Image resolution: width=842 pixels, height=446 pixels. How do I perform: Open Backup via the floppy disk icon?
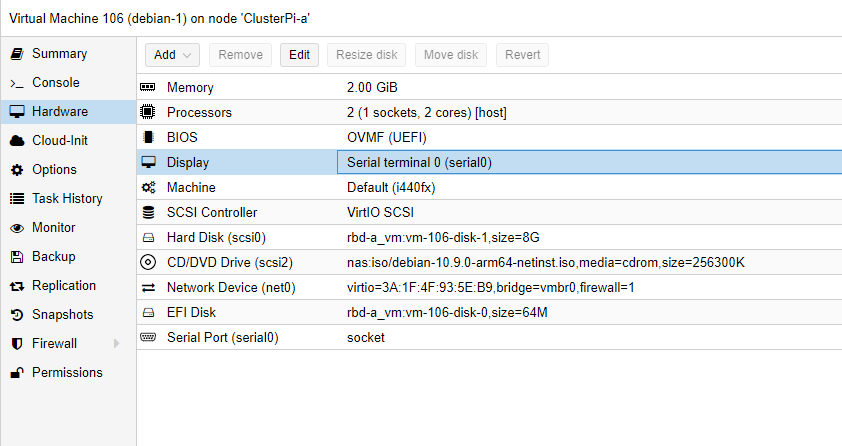(x=17, y=257)
